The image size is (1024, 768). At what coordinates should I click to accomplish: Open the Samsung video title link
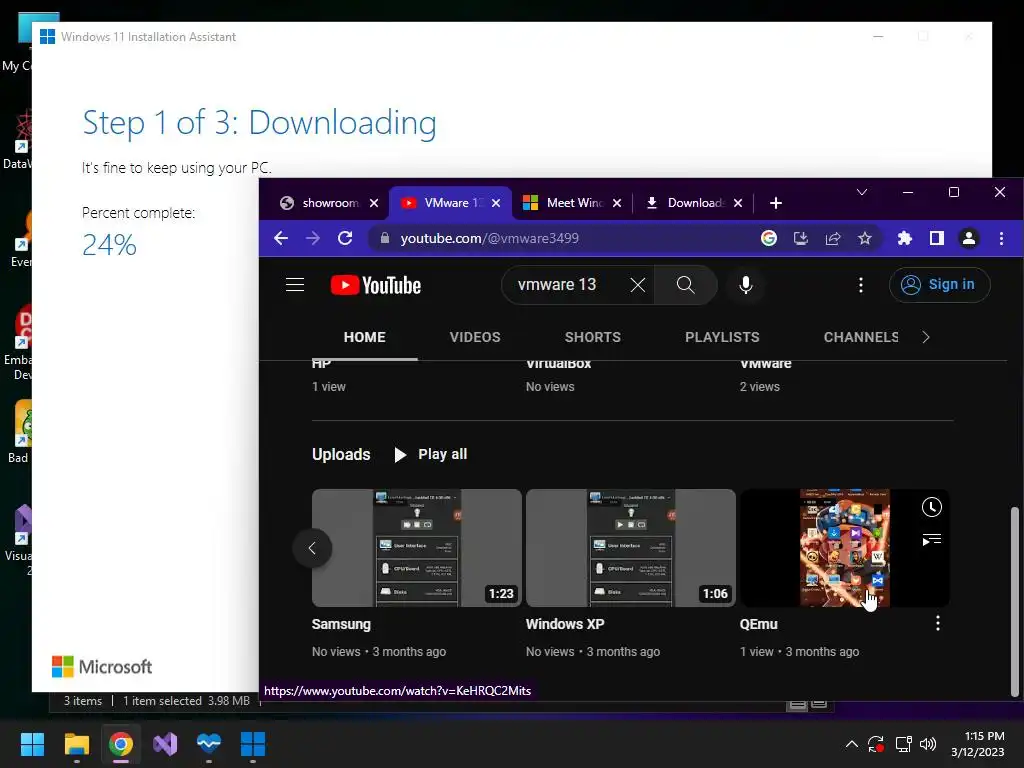click(341, 624)
